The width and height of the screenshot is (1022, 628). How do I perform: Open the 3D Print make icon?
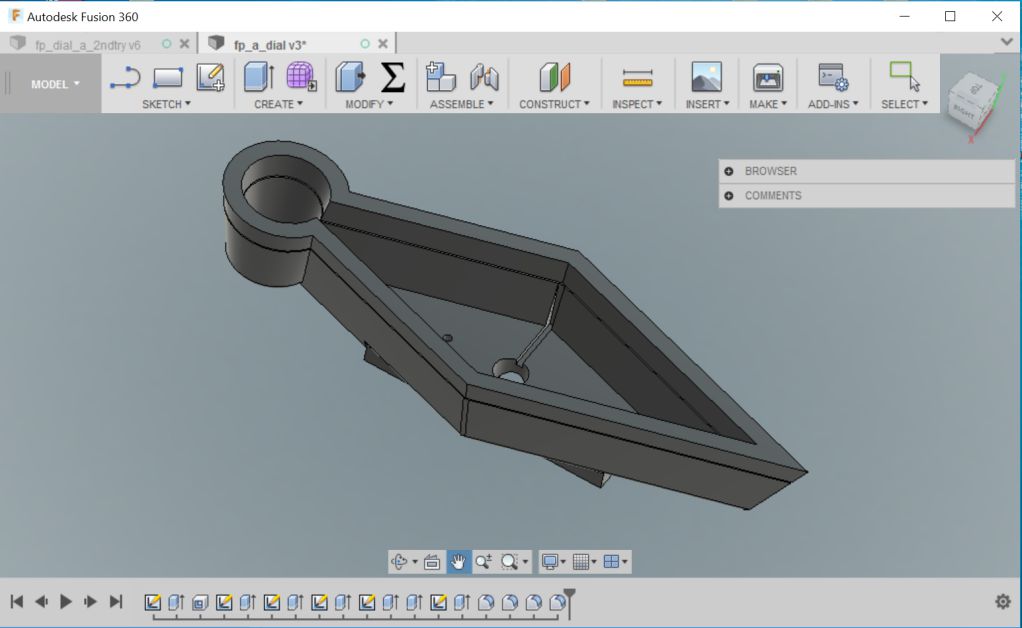pyautogui.click(x=768, y=78)
